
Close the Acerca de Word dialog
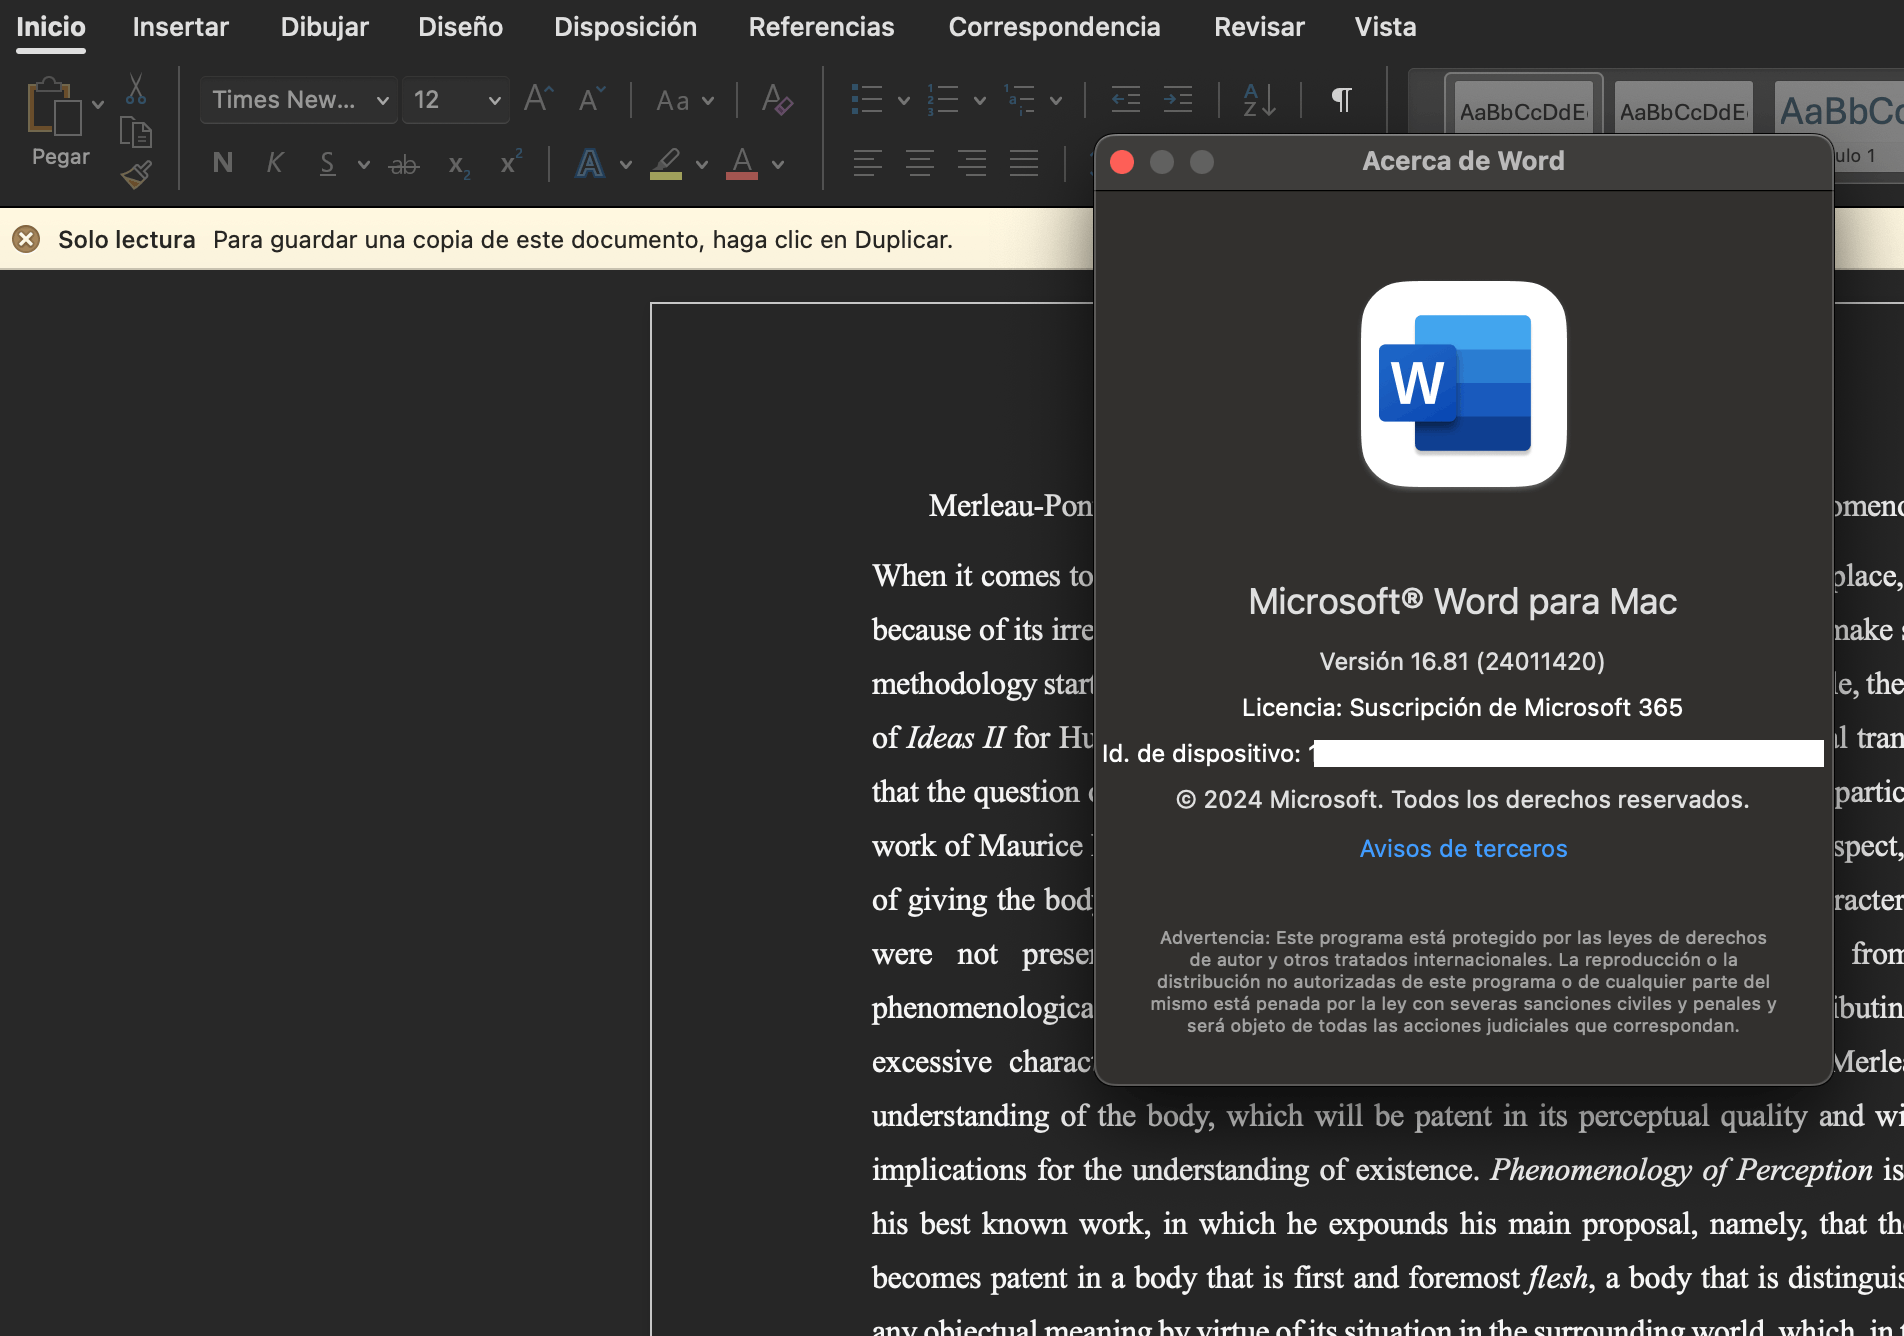(x=1122, y=162)
